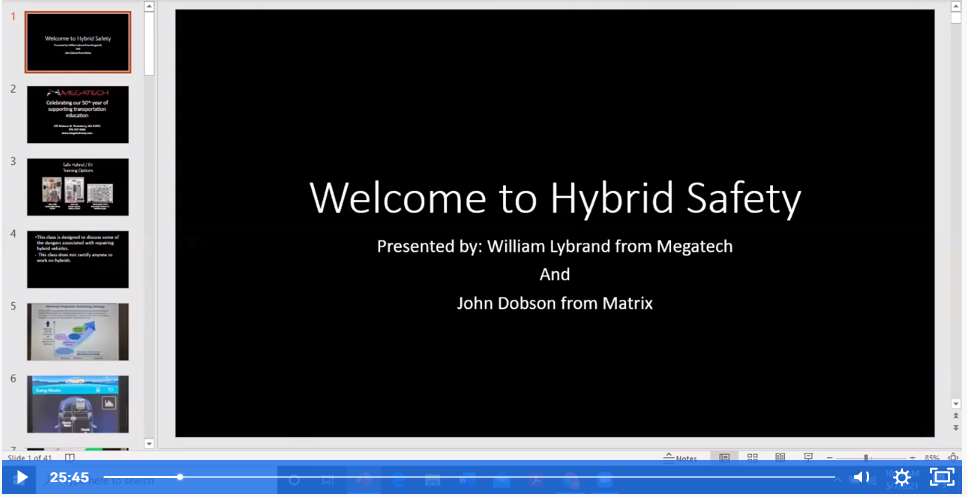Mute the video with the speaker icon
This screenshot has height=497, width=967.
click(861, 477)
